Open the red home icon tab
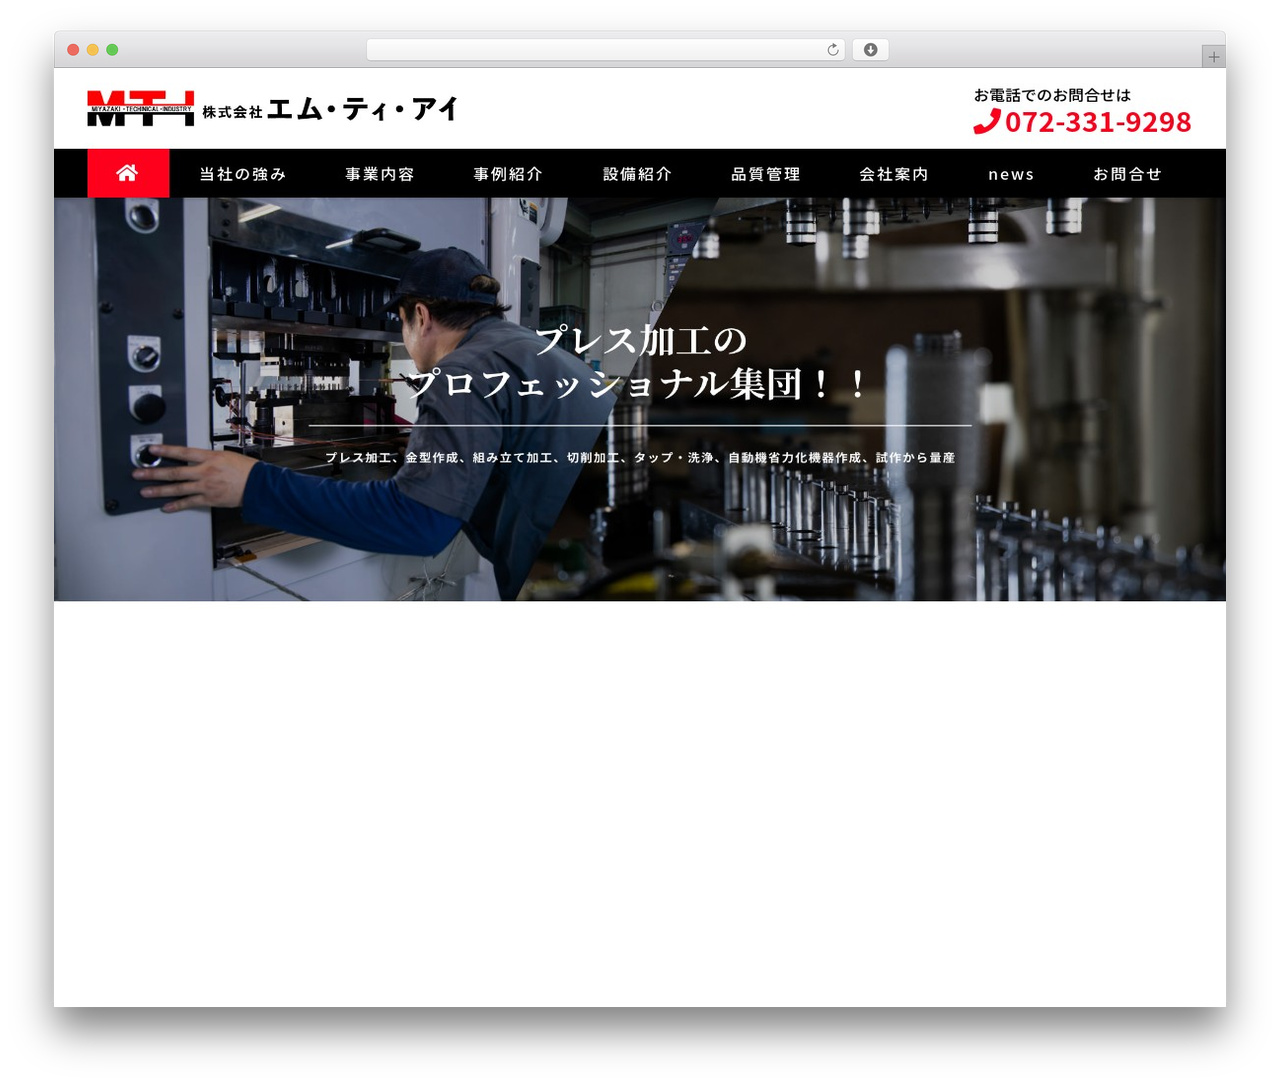 pyautogui.click(x=128, y=173)
